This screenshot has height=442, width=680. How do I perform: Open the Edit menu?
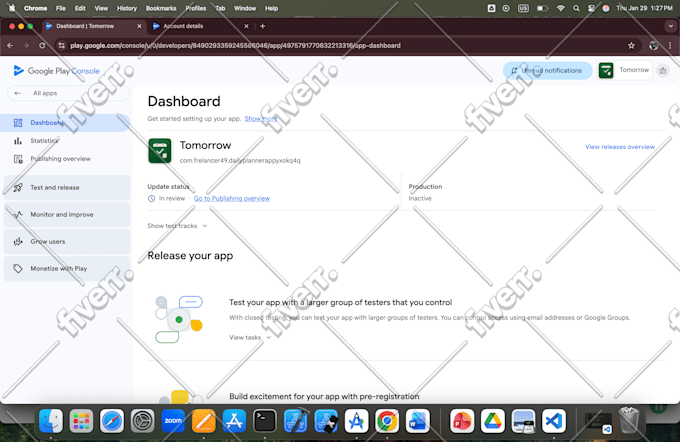pyautogui.click(x=80, y=8)
